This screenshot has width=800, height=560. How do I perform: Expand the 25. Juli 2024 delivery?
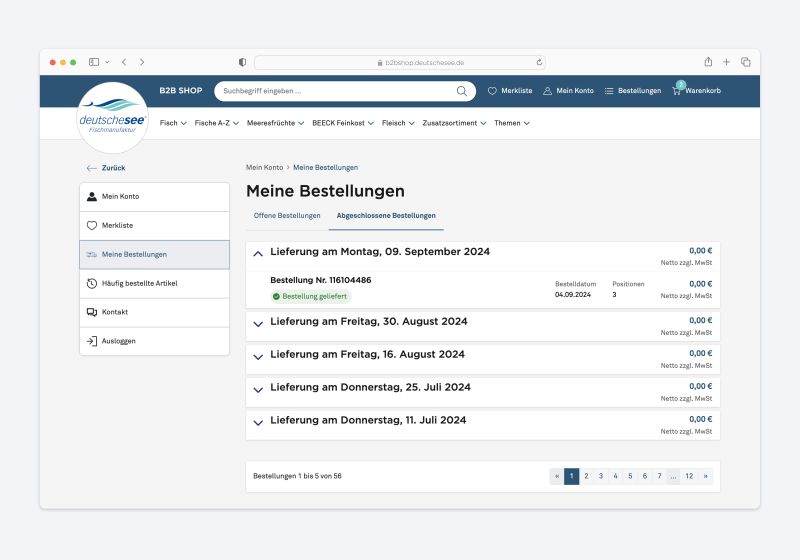tap(258, 390)
